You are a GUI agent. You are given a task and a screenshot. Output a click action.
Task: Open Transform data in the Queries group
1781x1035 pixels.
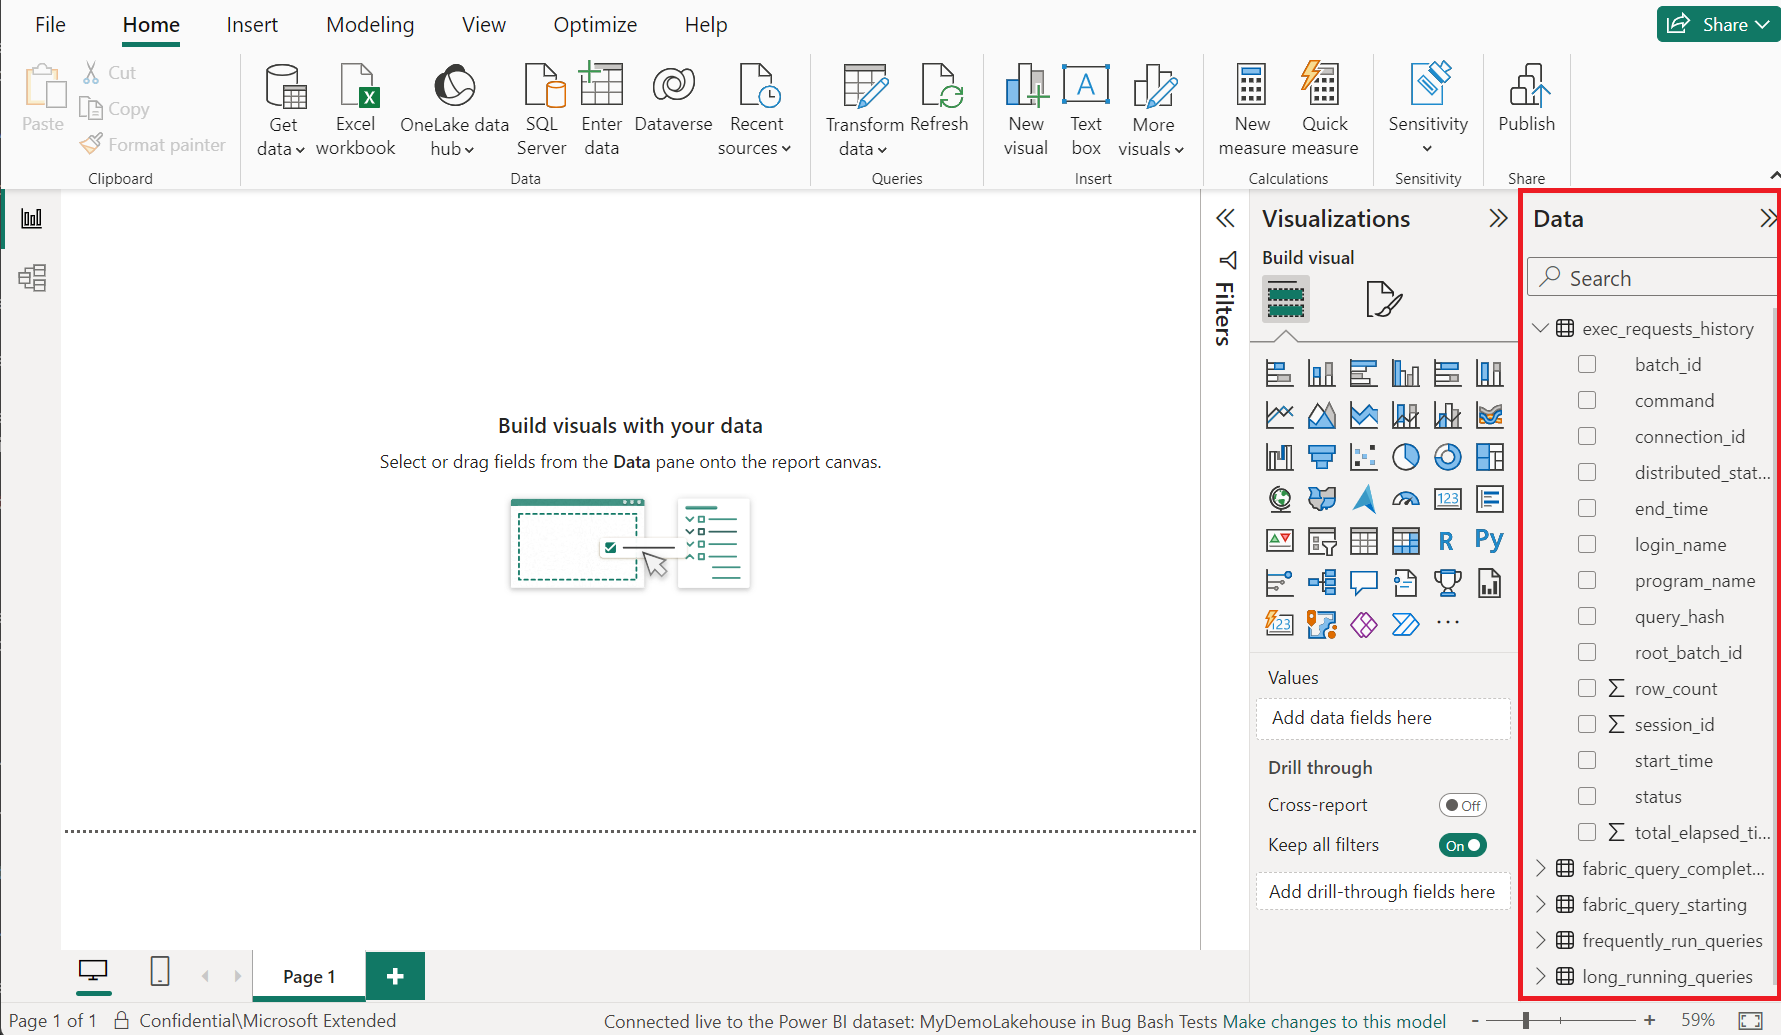tap(864, 110)
